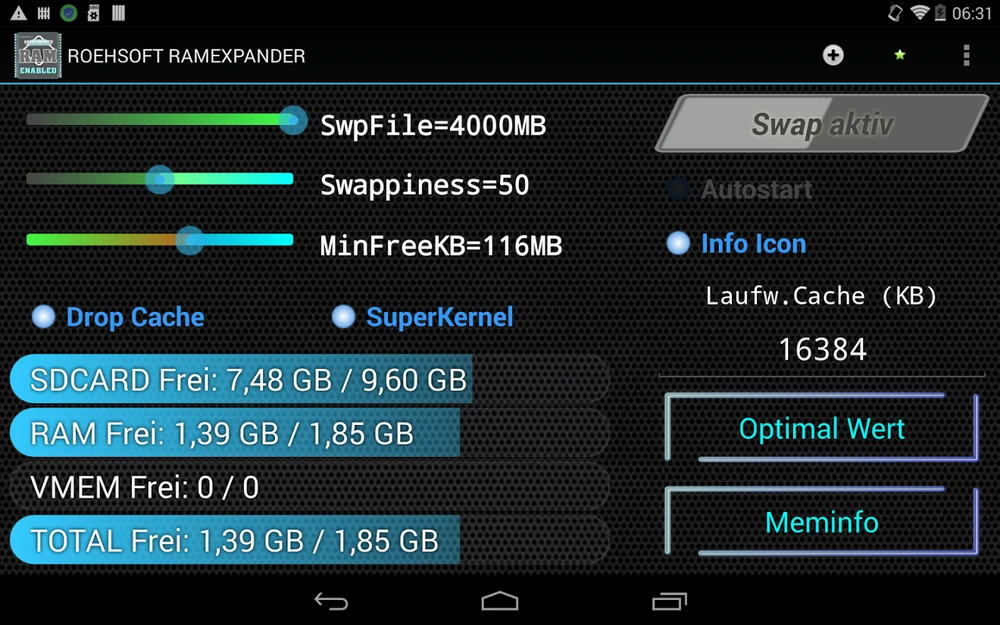Image resolution: width=1000 pixels, height=625 pixels.
Task: Toggle the dimmed Autostart option
Action: pos(740,189)
